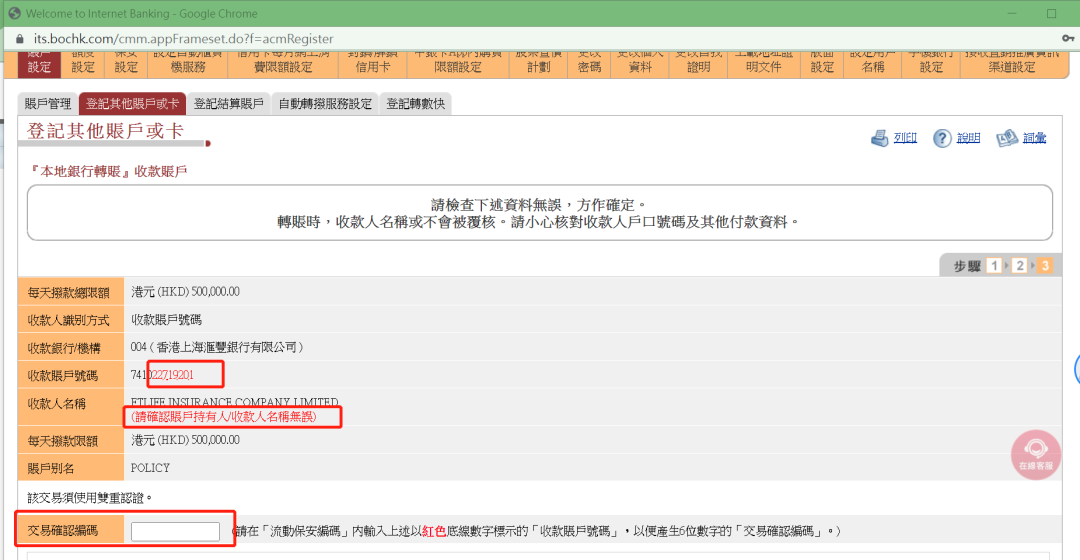Image resolution: width=1080 pixels, height=560 pixels.
Task: Click the 每天撥款限額 value 港元 (HKD) 500,000.00
Action: point(185,439)
